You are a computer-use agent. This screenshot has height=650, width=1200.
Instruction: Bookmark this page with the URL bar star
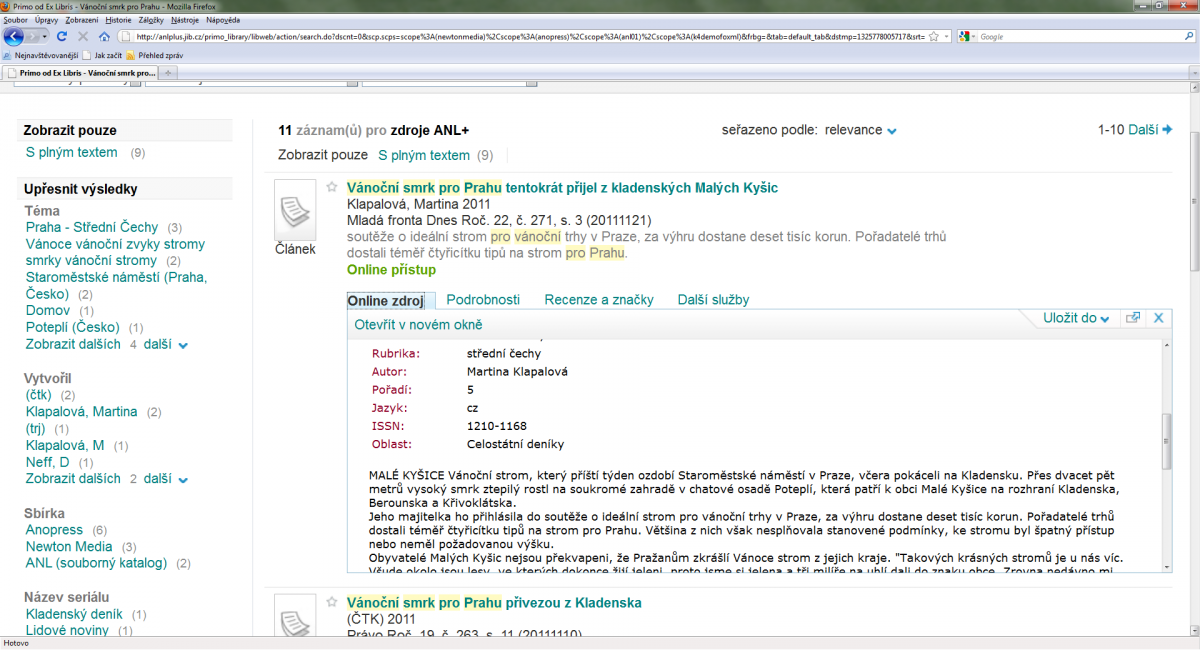[x=933, y=37]
